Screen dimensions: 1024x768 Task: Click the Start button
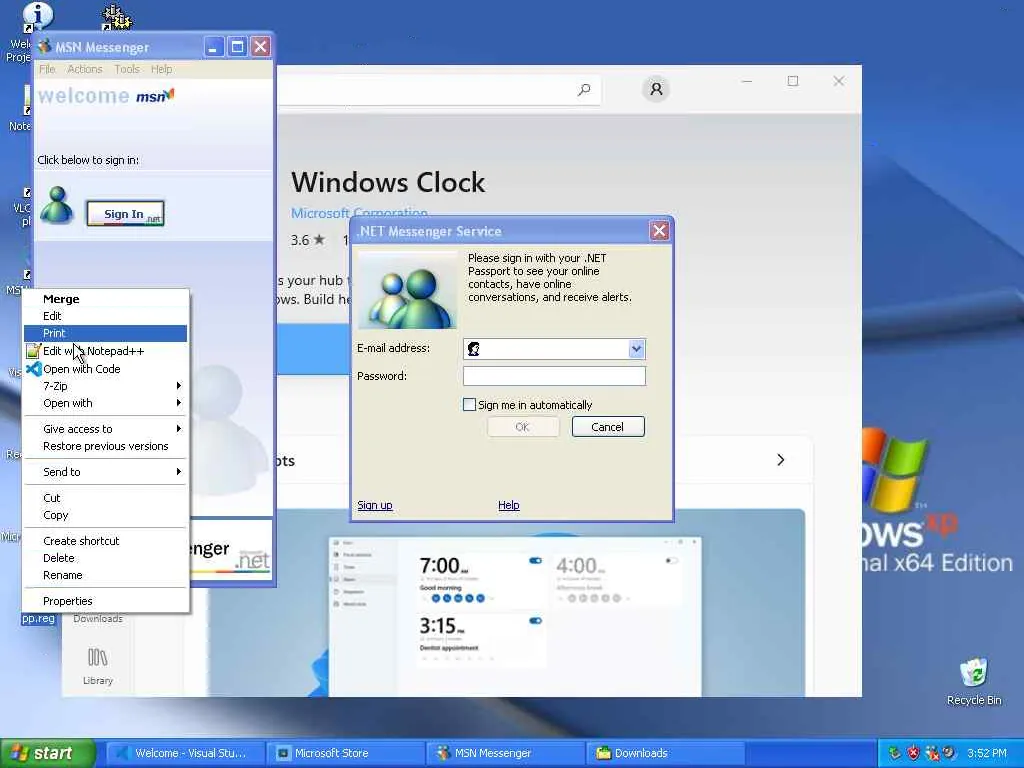[x=48, y=753]
